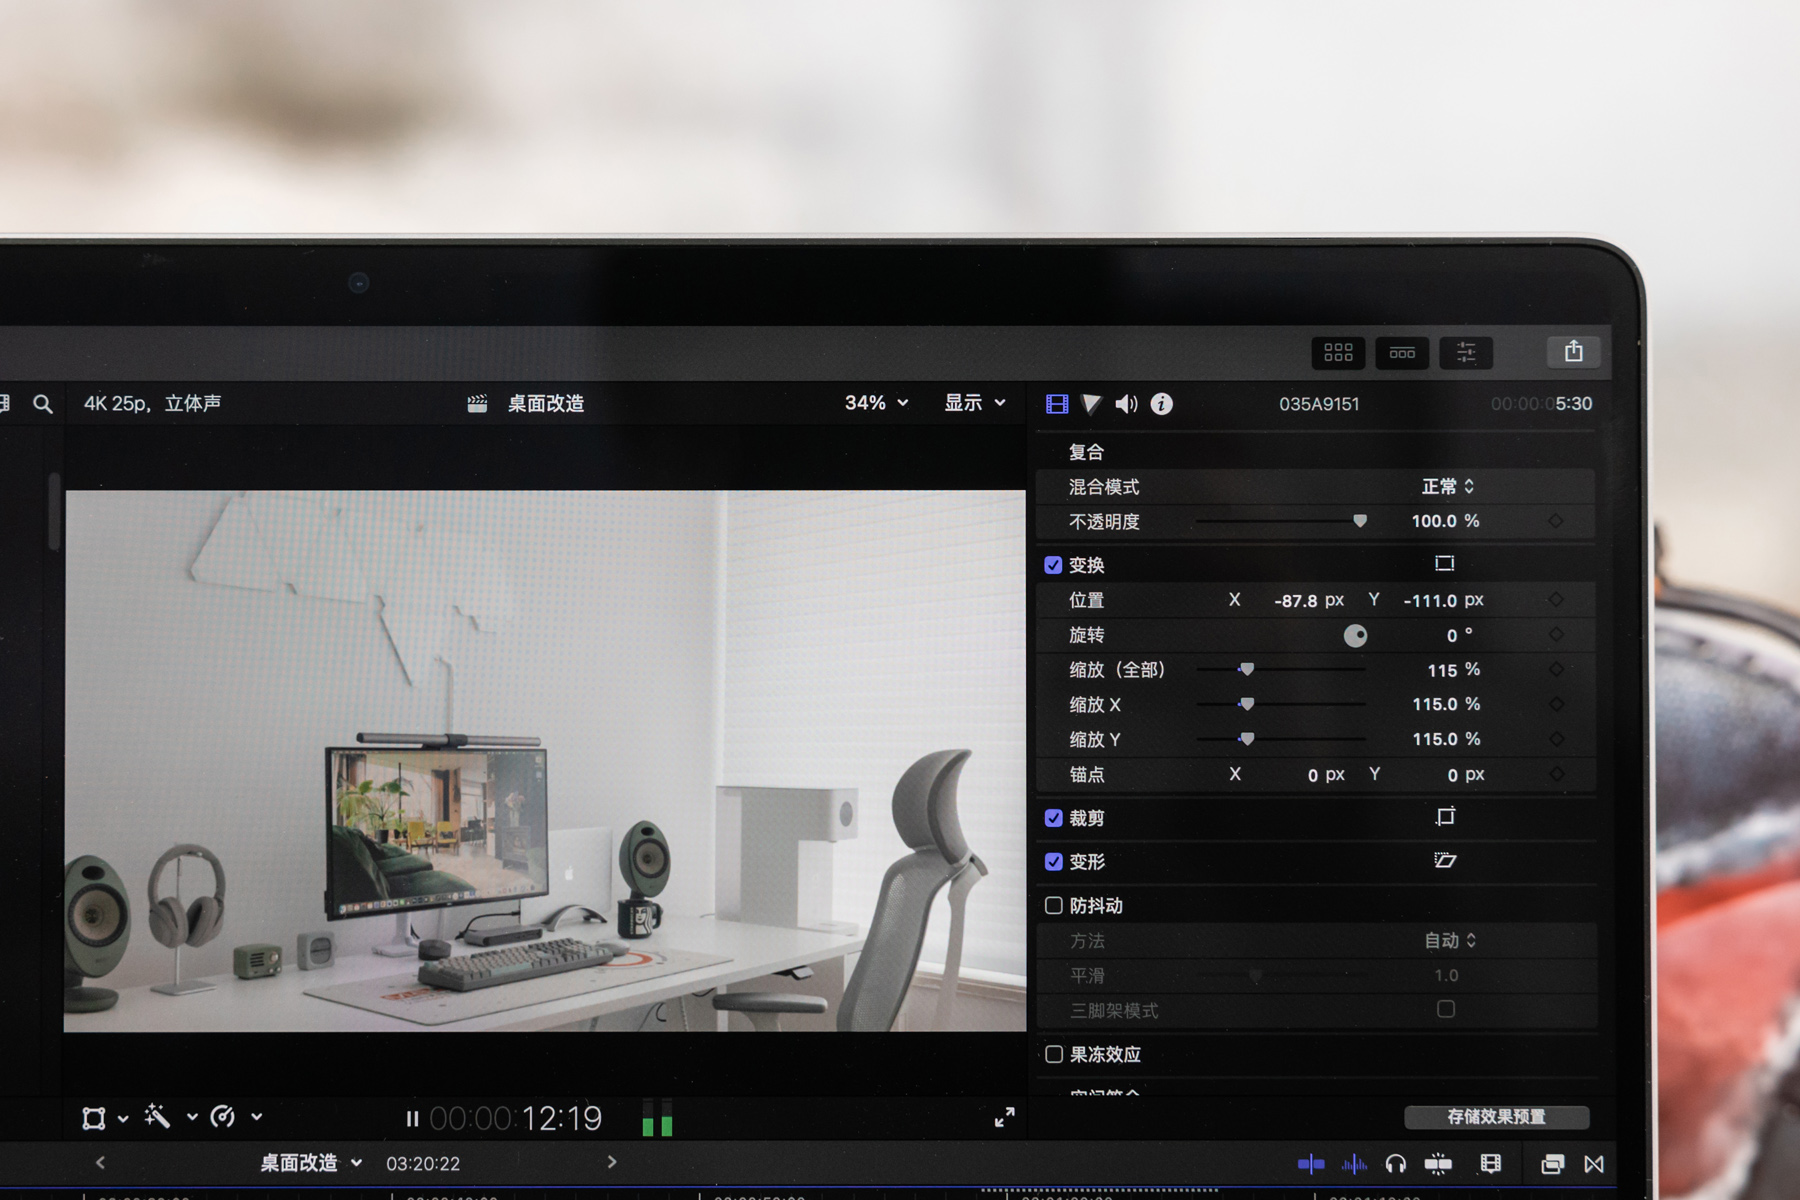The width and height of the screenshot is (1800, 1200).
Task: Click the desk scene in the viewer
Action: (x=545, y=761)
